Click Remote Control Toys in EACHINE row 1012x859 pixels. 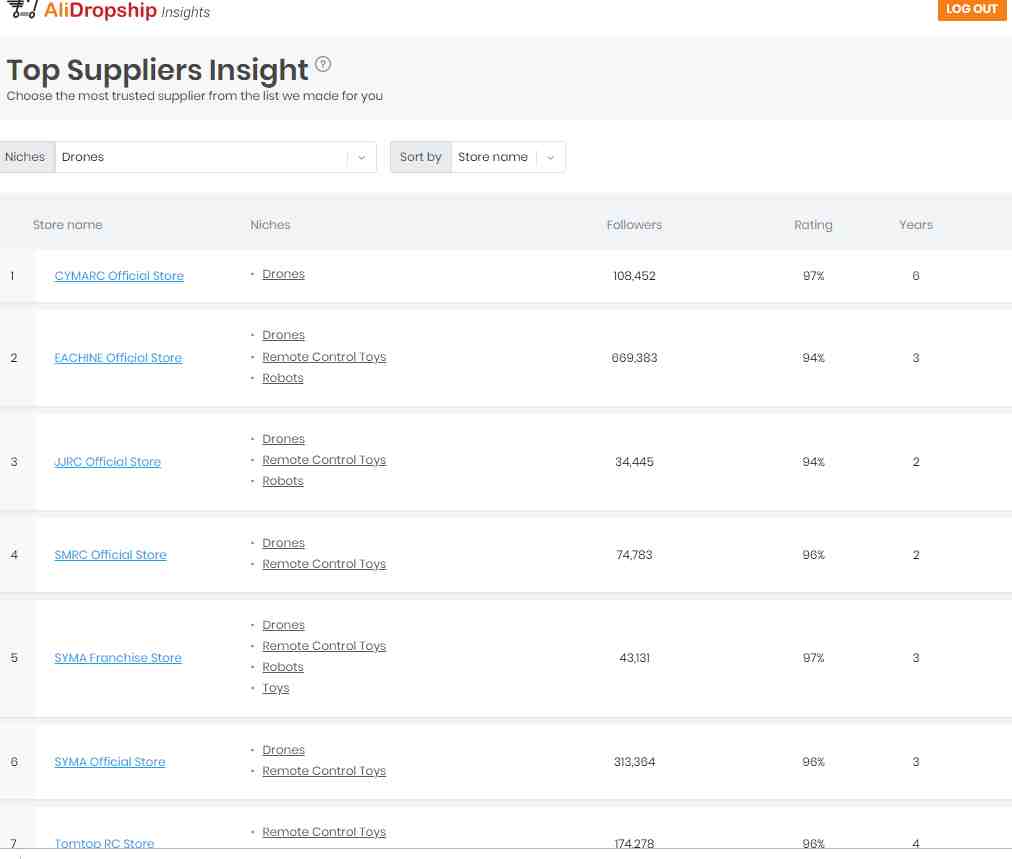324,357
